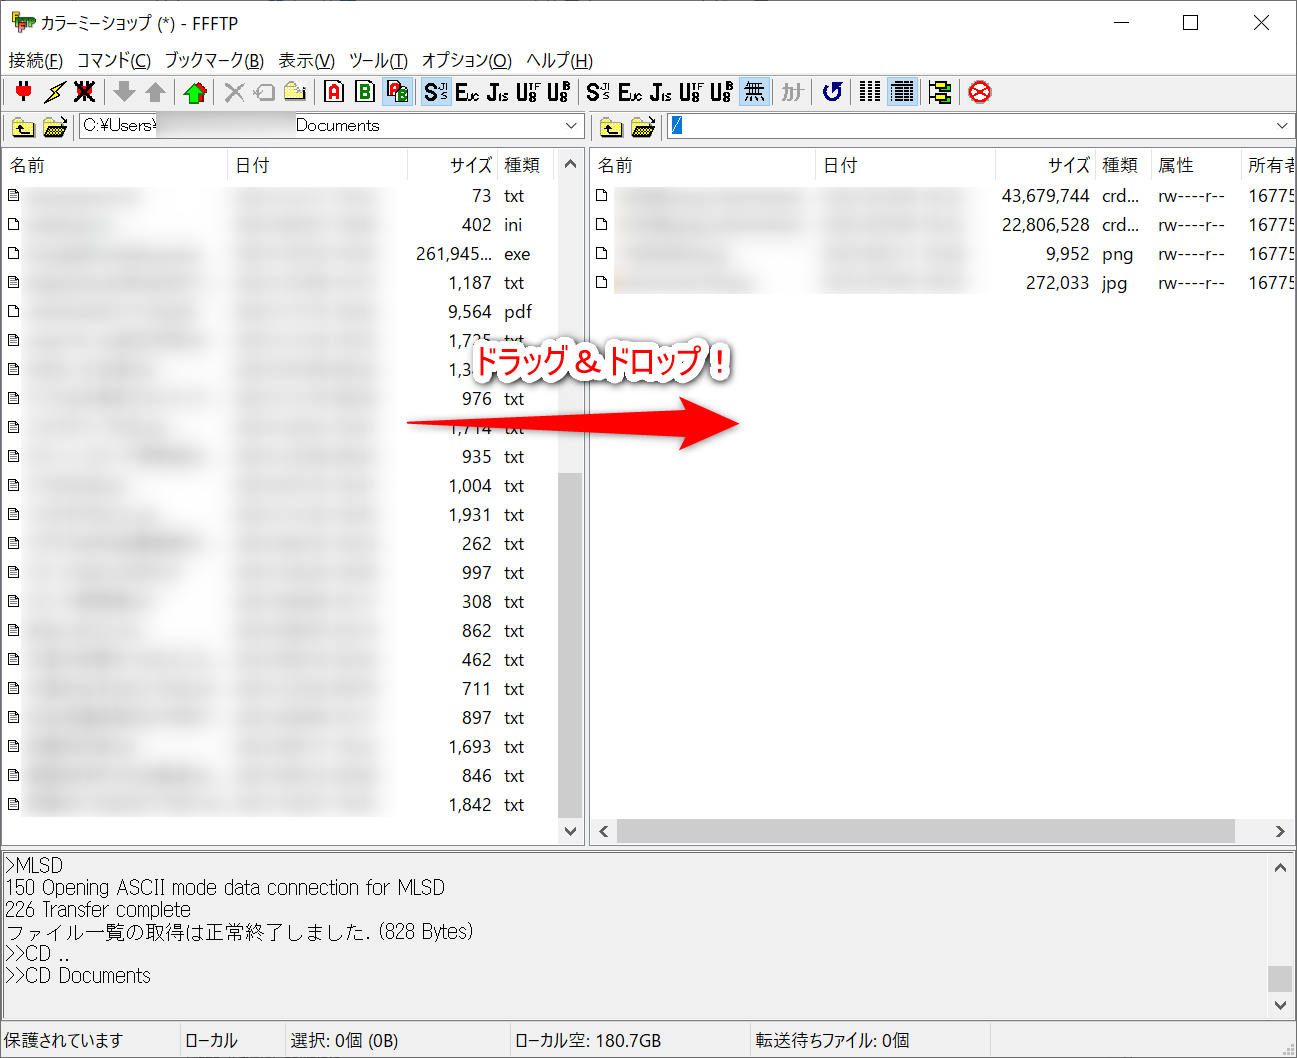Toggle the 無 no-conversion kanji code button

[754, 92]
